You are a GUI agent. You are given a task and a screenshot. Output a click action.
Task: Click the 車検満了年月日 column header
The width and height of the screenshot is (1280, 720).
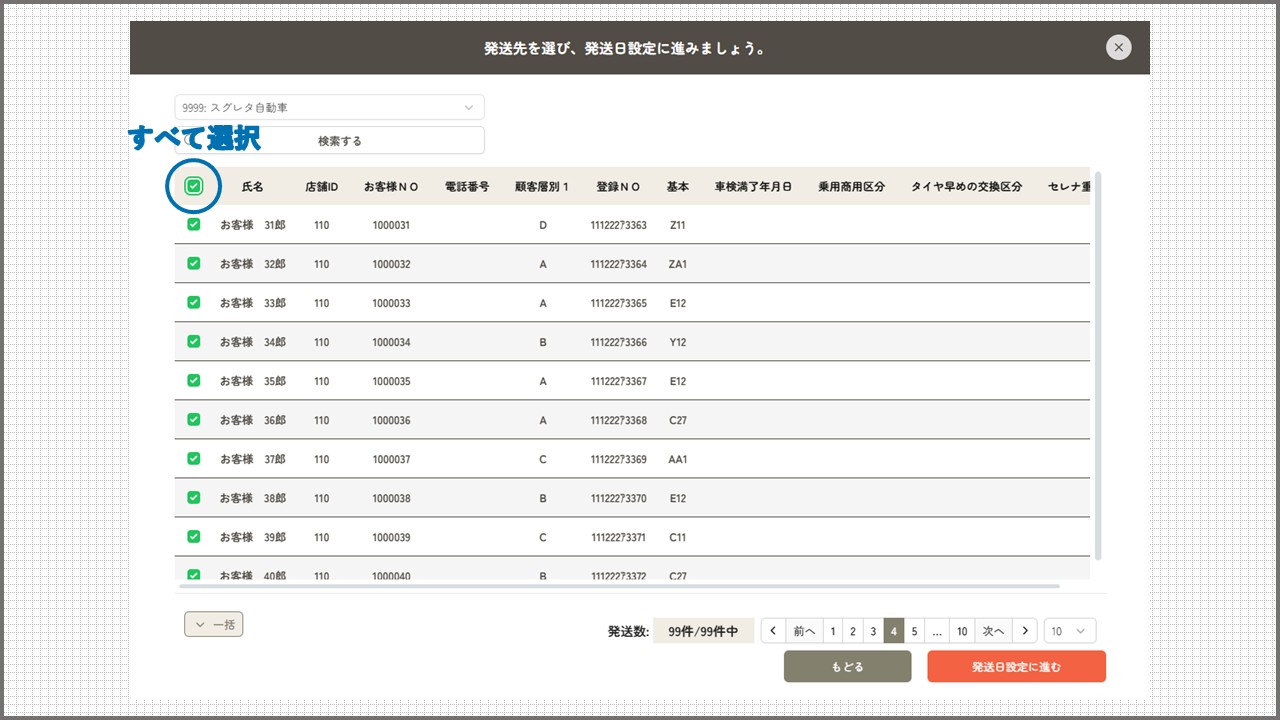point(753,187)
